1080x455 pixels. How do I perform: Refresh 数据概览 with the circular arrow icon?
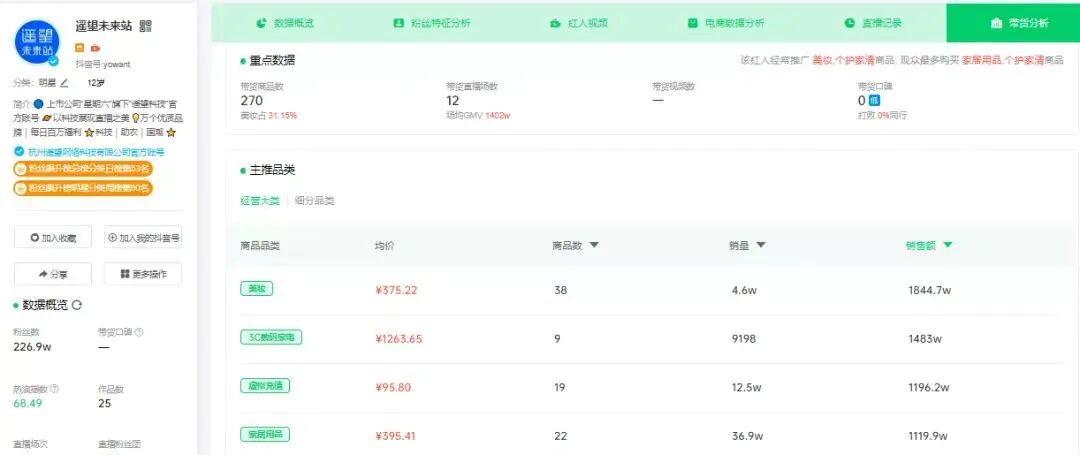[x=77, y=306]
